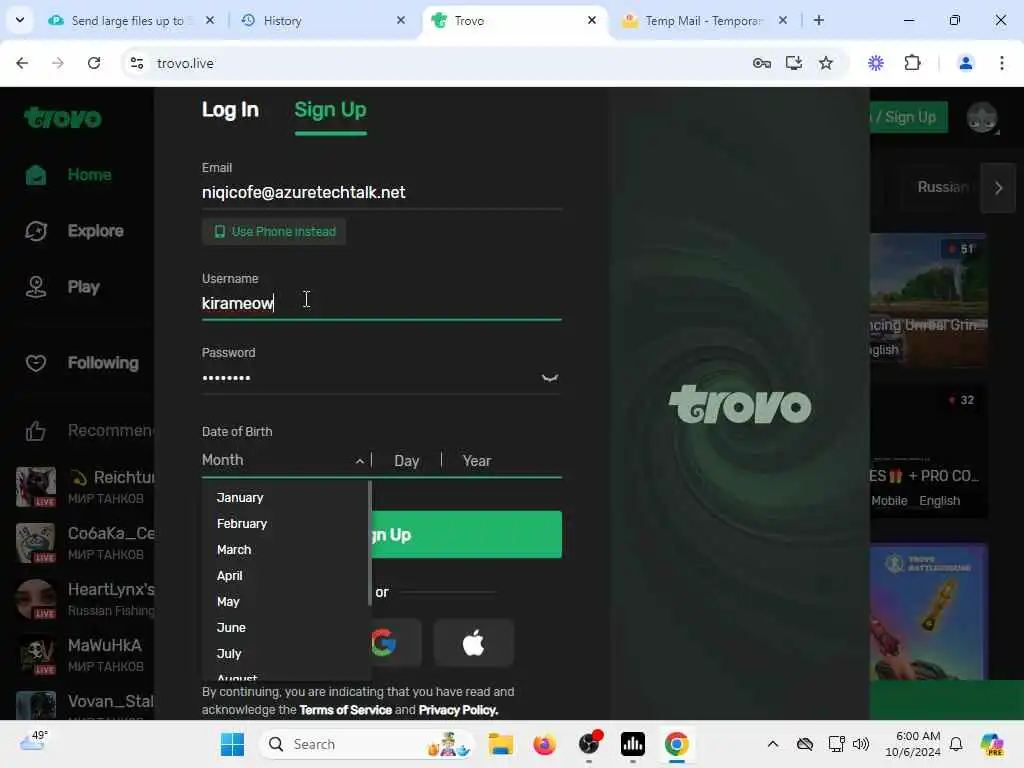Open the Play sidebar item
This screenshot has width=1024, height=768.
coord(62,287)
